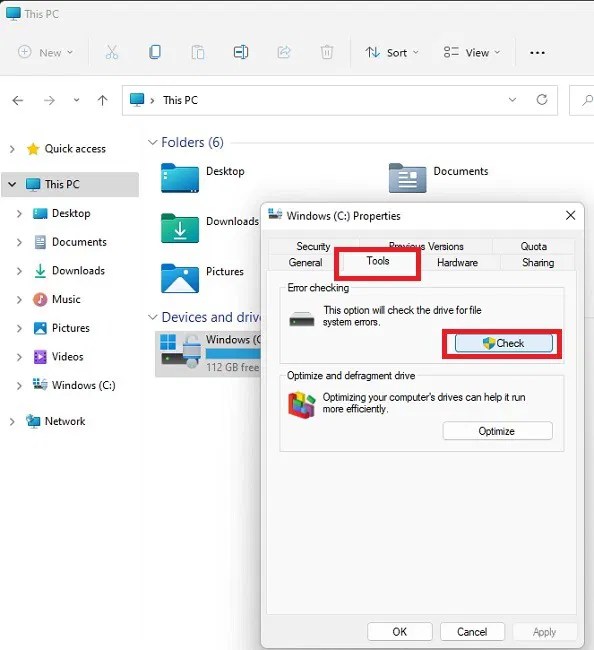Viewport: 594px width, 650px height.
Task: Open the See more ellipsis menu
Action: 537,53
